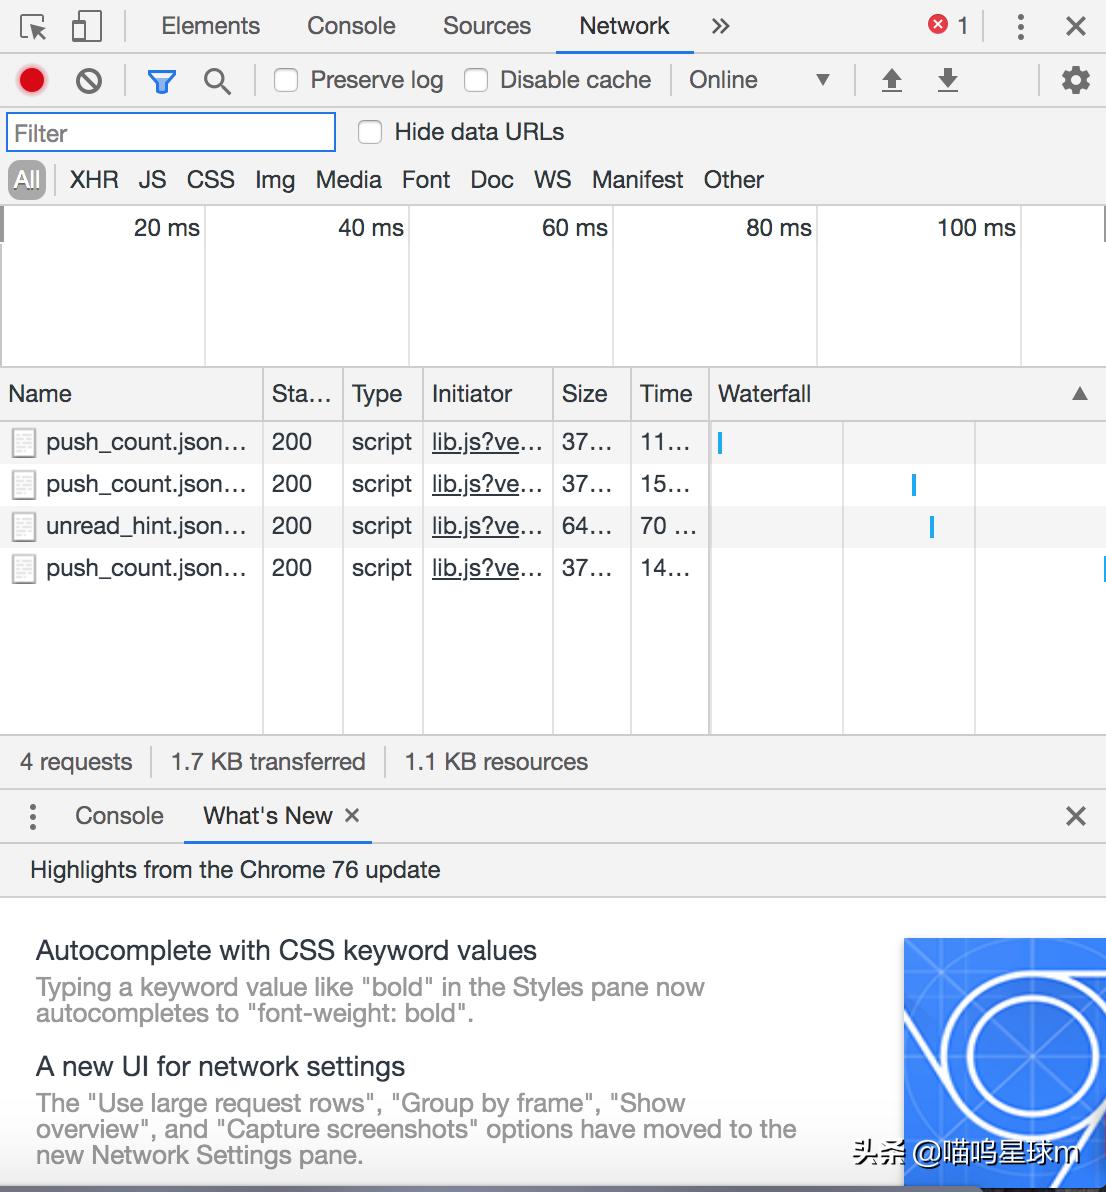Expand more DevTools tabs chevron
The width and height of the screenshot is (1106, 1192).
[x=720, y=26]
